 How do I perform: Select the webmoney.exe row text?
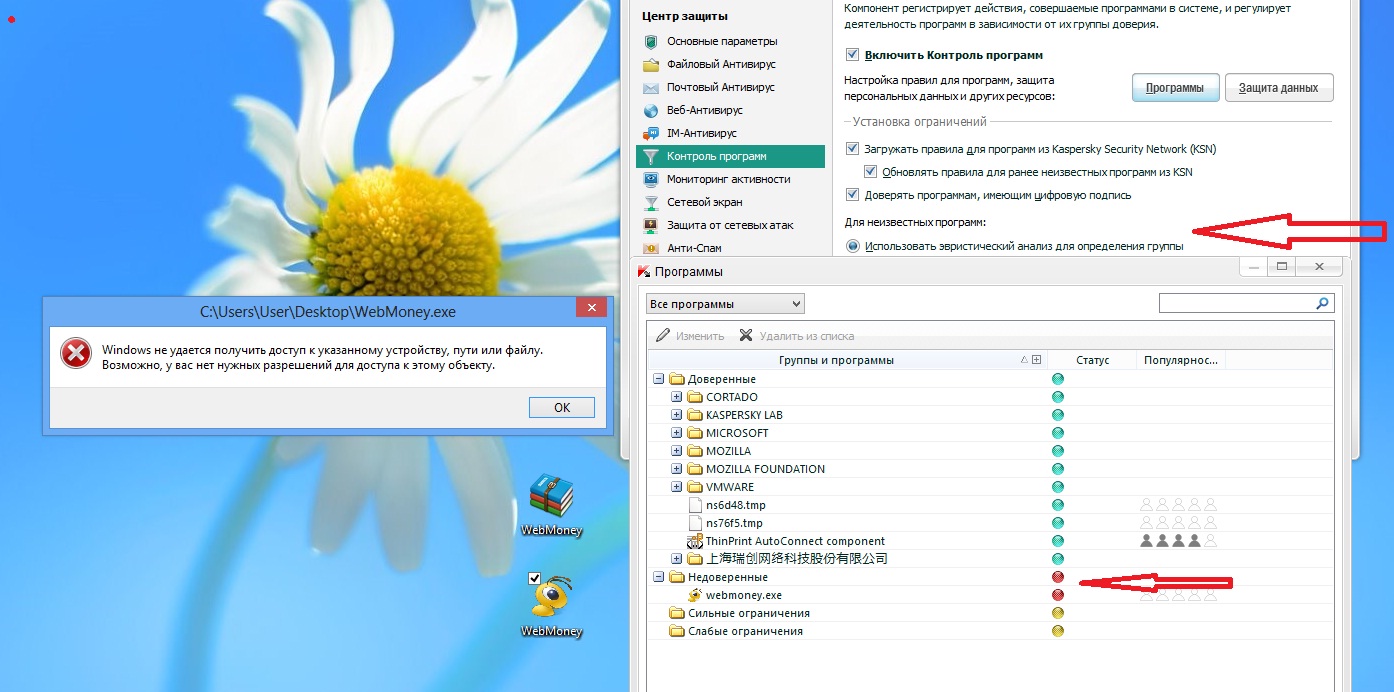(744, 595)
